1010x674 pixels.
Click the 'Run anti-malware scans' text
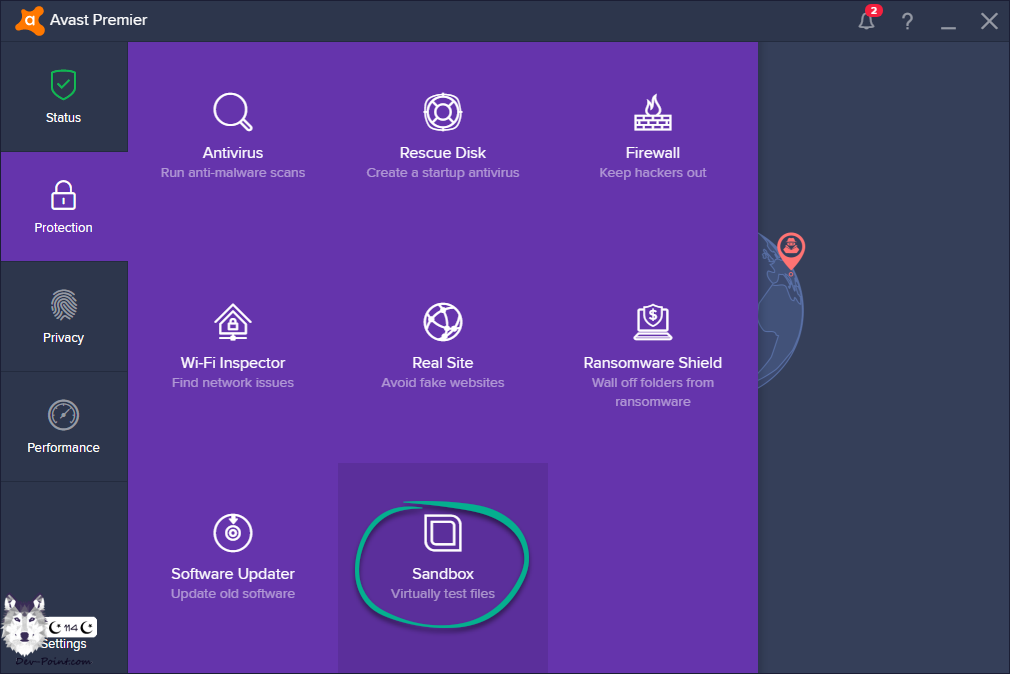(232, 173)
